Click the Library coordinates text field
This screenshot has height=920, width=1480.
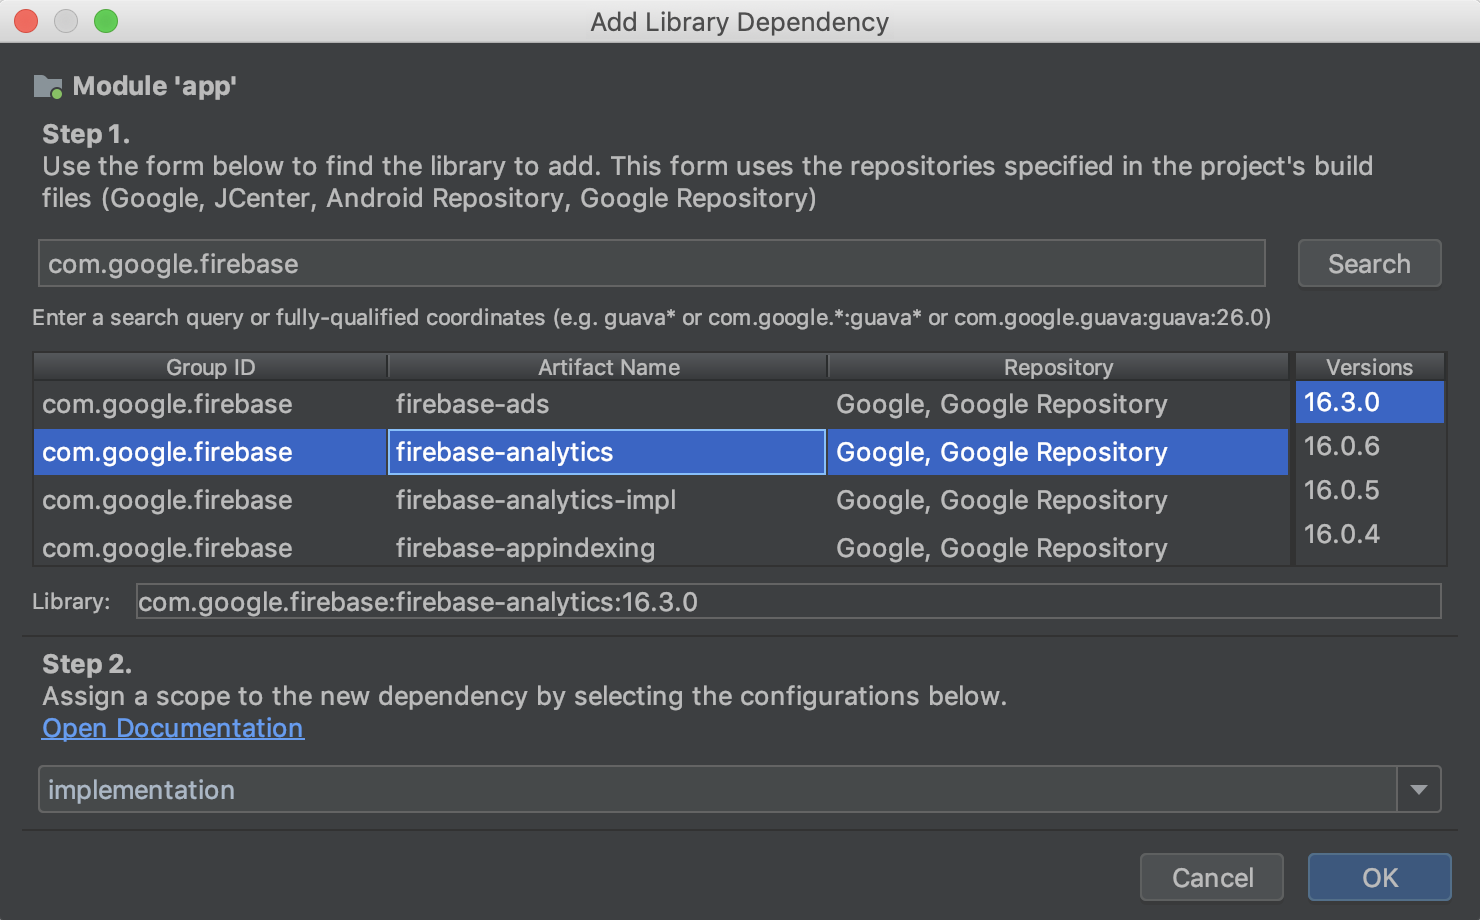tap(788, 602)
